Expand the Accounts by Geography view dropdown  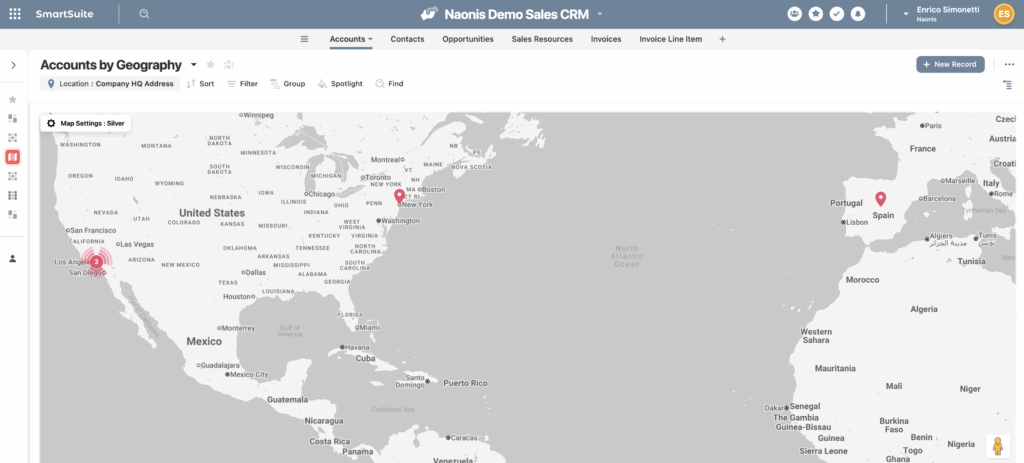pos(194,65)
